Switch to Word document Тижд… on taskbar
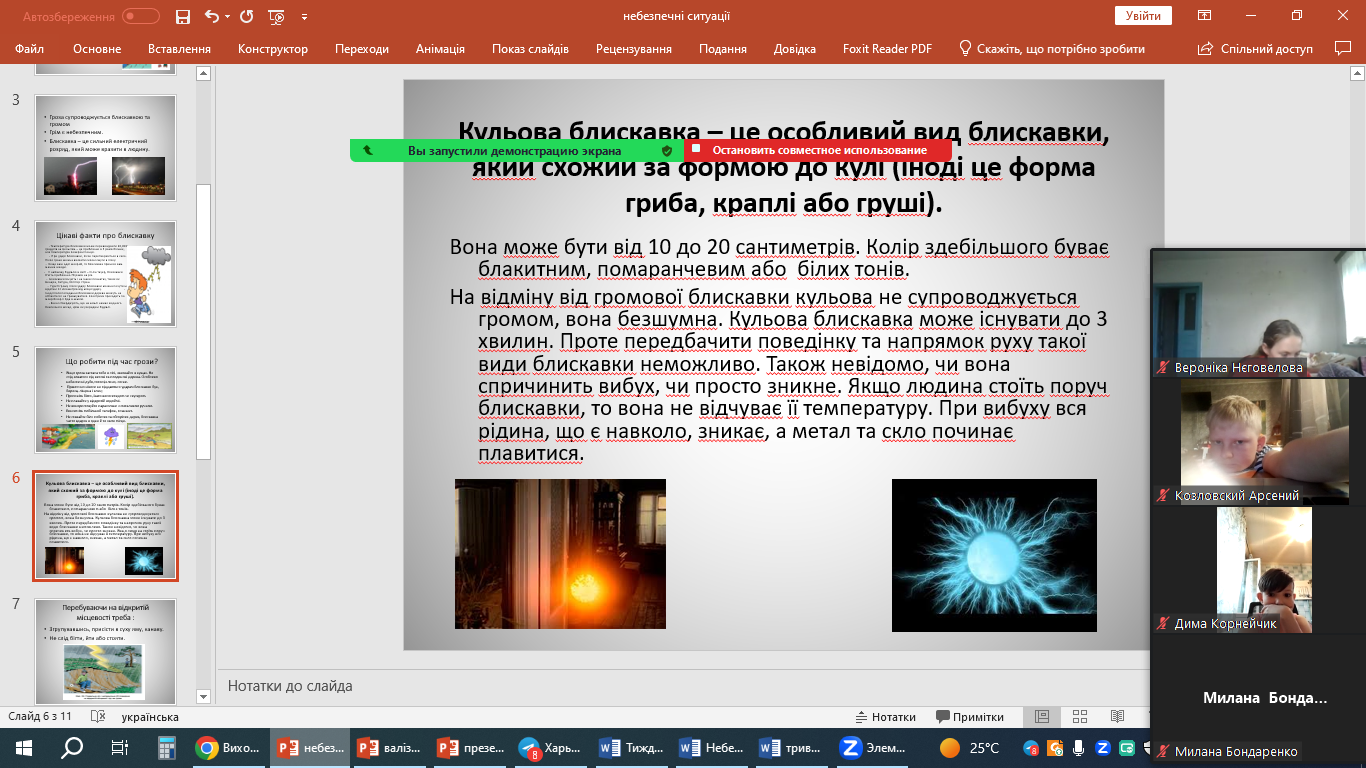This screenshot has height=768, width=1366. 631,747
